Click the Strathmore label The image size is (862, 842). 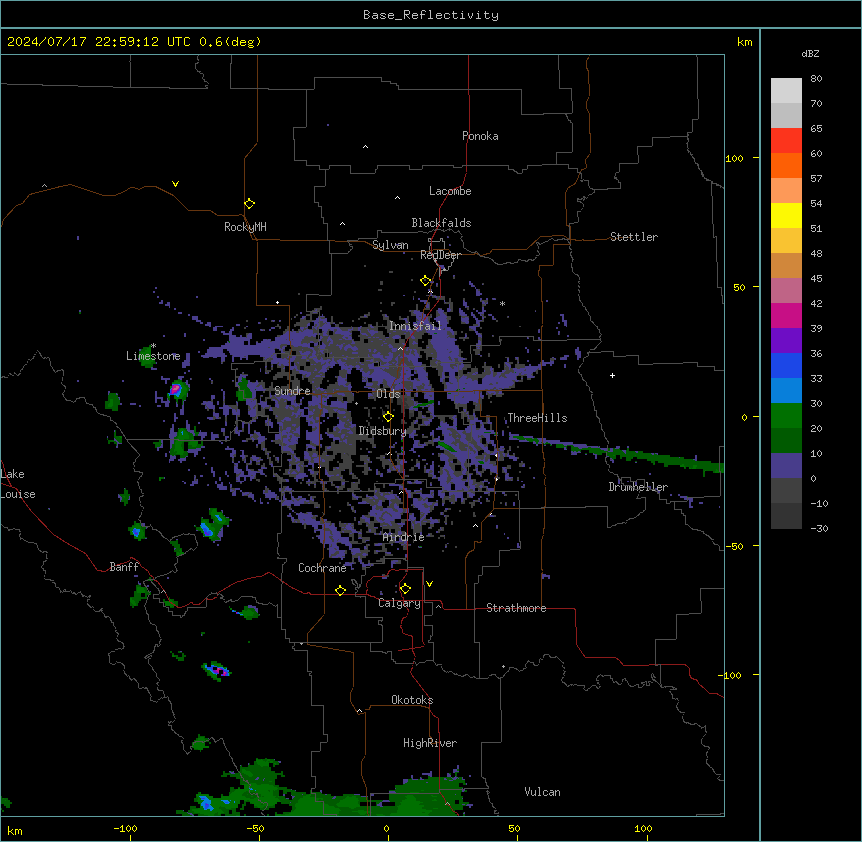pos(516,608)
